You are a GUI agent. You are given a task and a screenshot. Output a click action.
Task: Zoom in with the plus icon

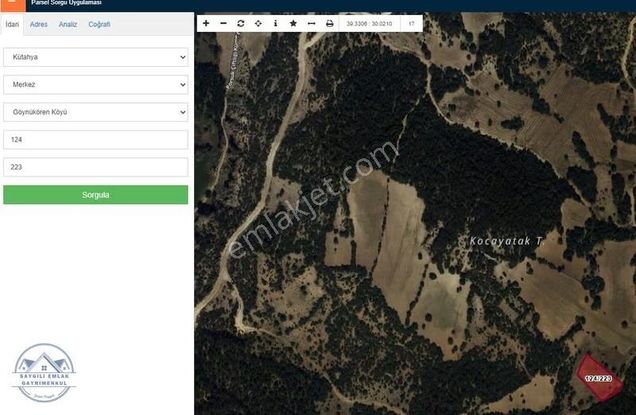click(x=206, y=23)
